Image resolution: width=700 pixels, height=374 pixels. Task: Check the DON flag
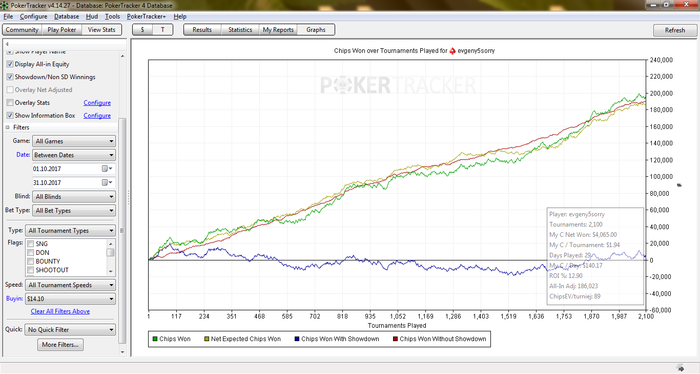point(31,253)
